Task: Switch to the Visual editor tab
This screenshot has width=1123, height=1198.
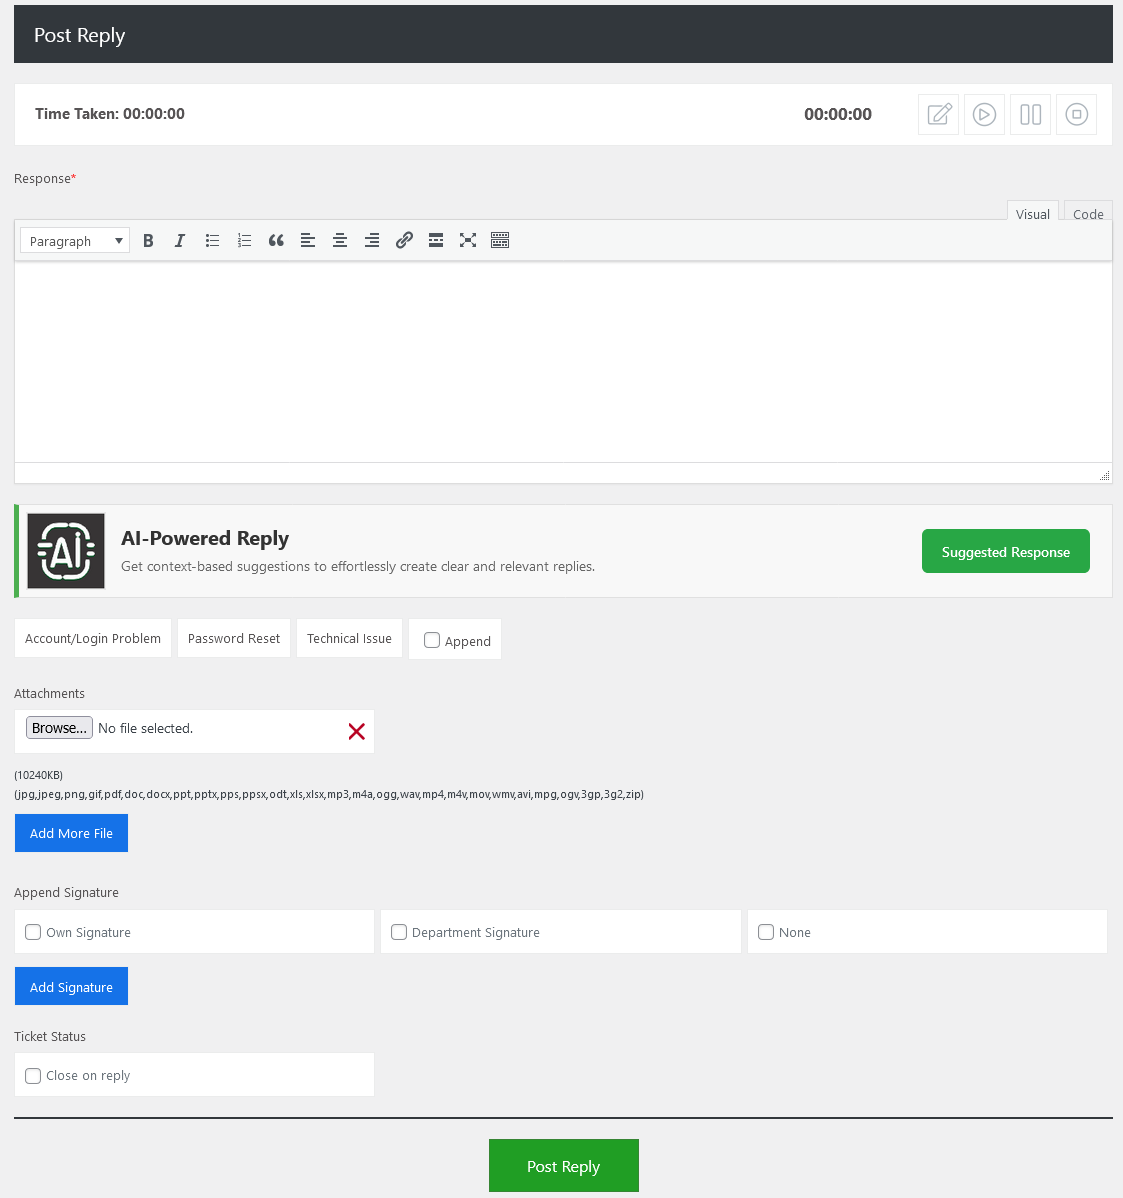Action: tap(1032, 214)
